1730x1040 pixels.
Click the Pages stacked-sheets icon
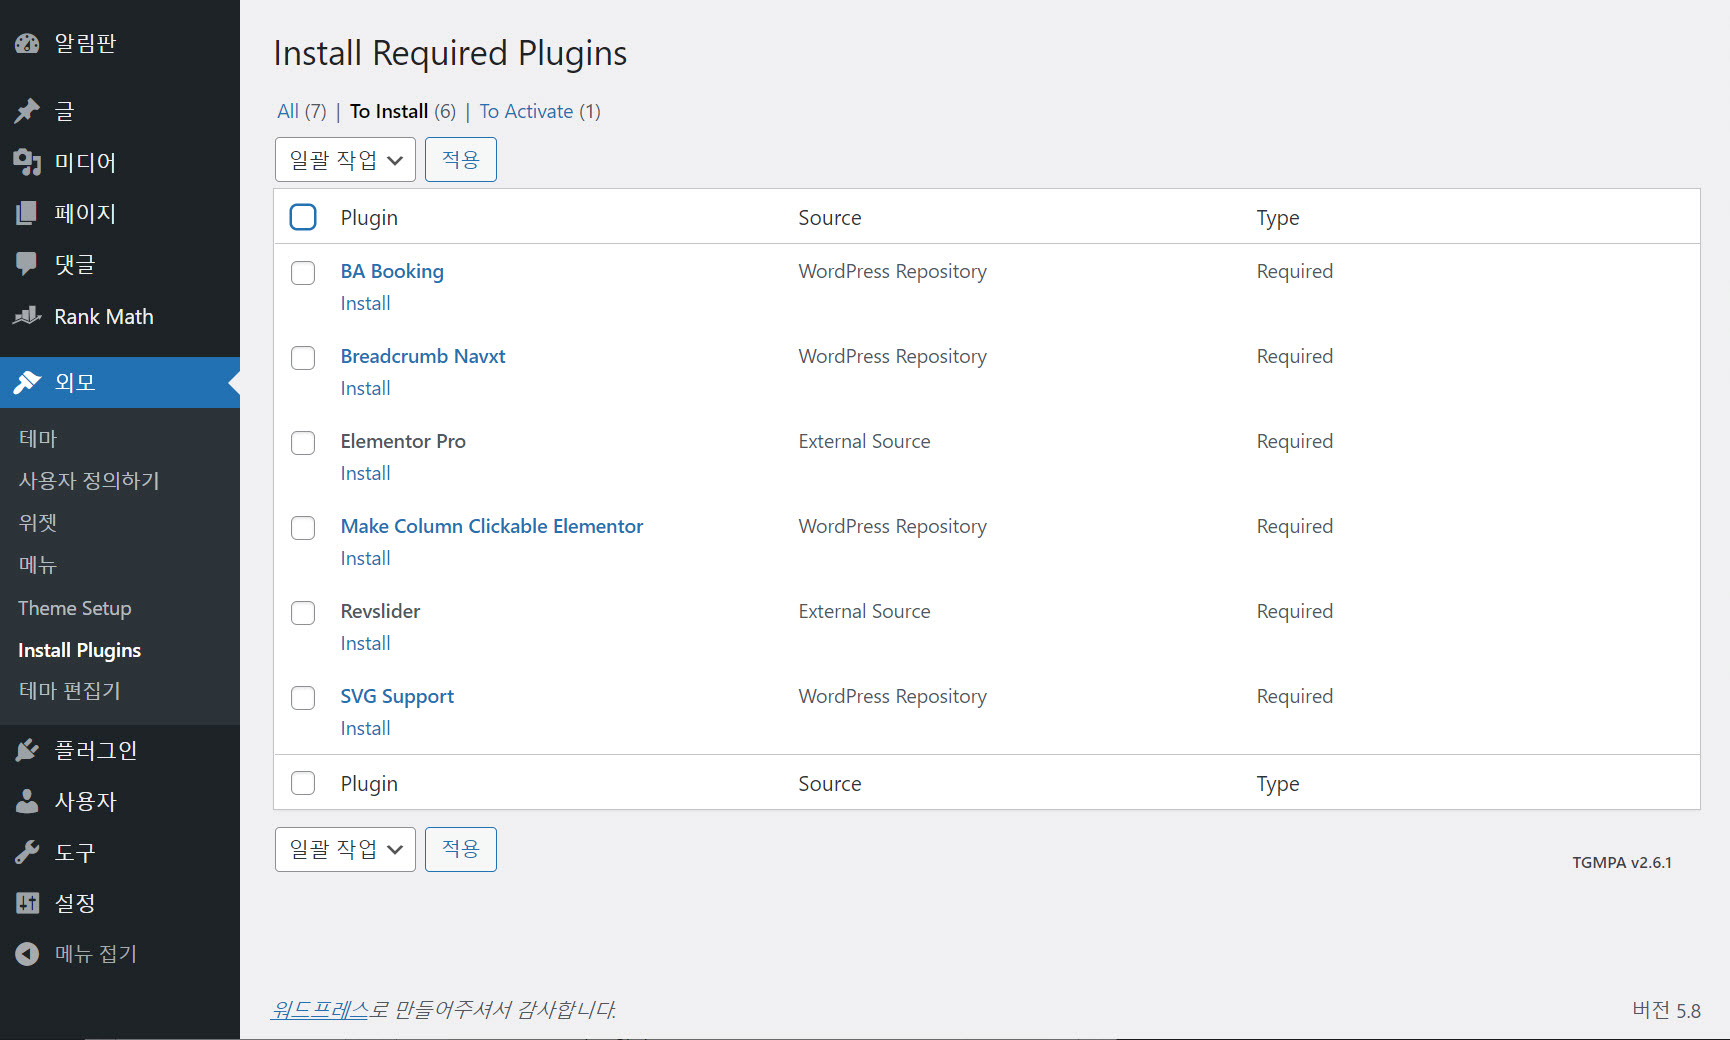[27, 213]
